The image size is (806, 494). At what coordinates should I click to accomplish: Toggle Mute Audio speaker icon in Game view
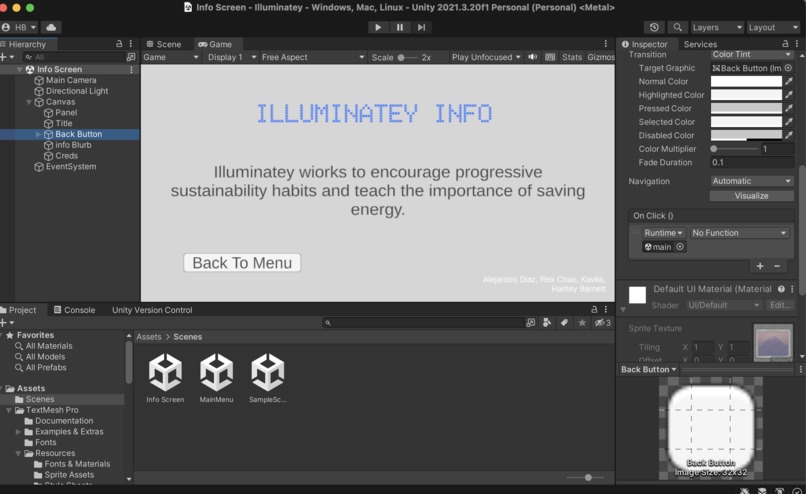tap(533, 57)
